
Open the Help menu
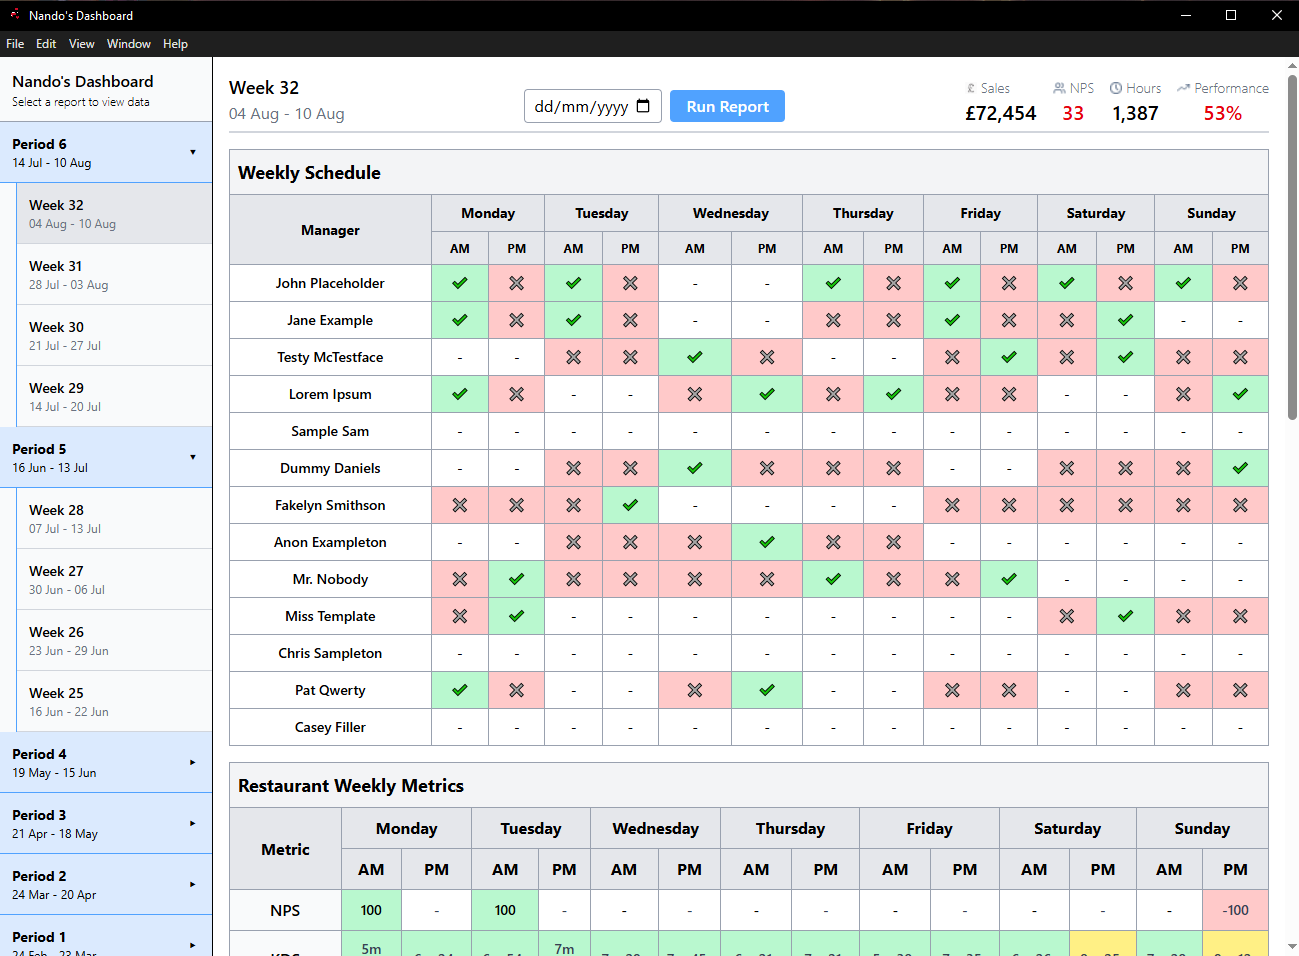click(x=175, y=44)
